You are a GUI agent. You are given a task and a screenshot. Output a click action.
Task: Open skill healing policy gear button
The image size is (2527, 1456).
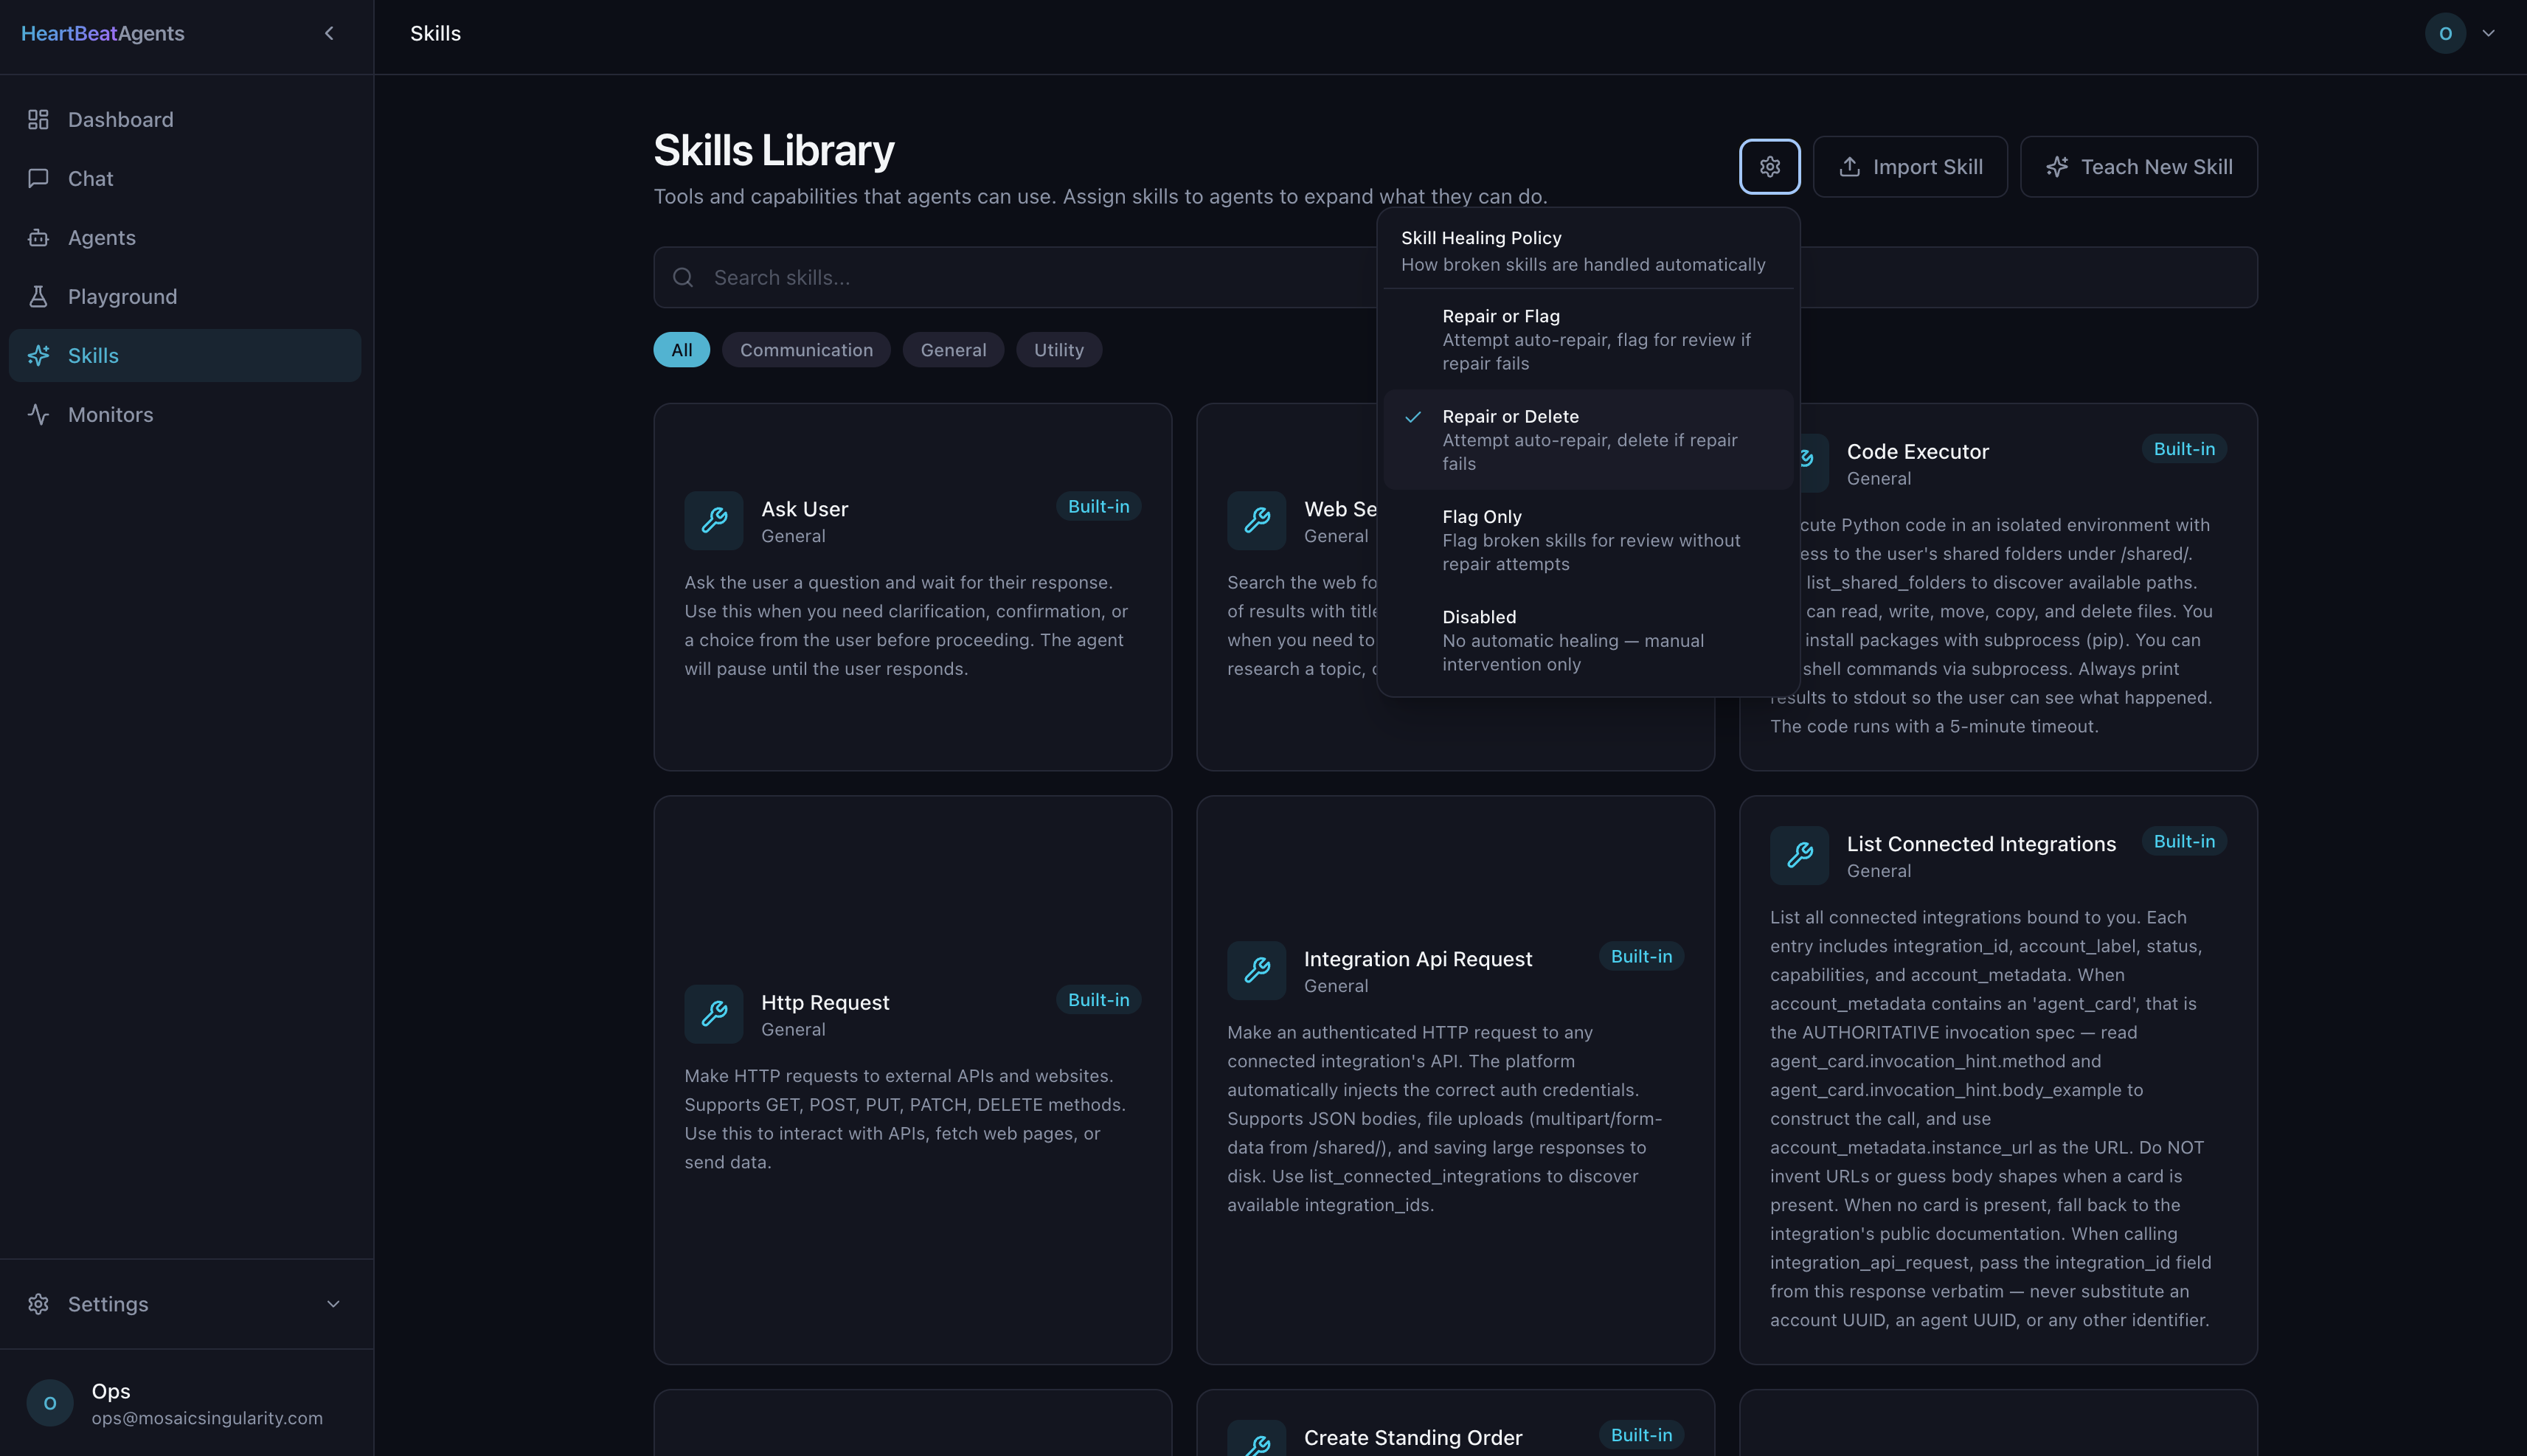click(x=1769, y=167)
